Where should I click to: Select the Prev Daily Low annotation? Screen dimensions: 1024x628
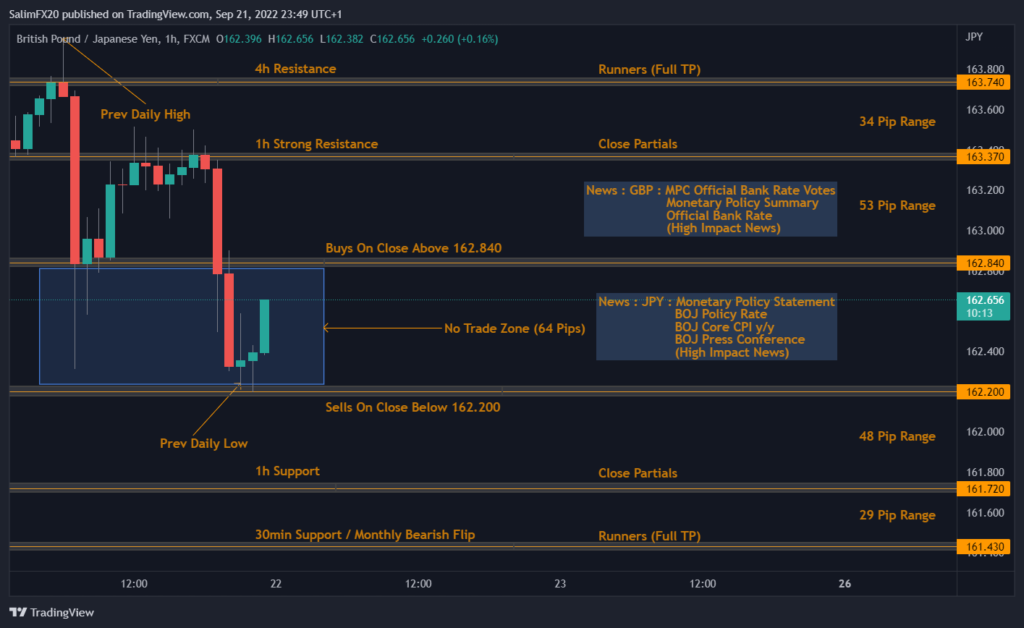[x=204, y=443]
